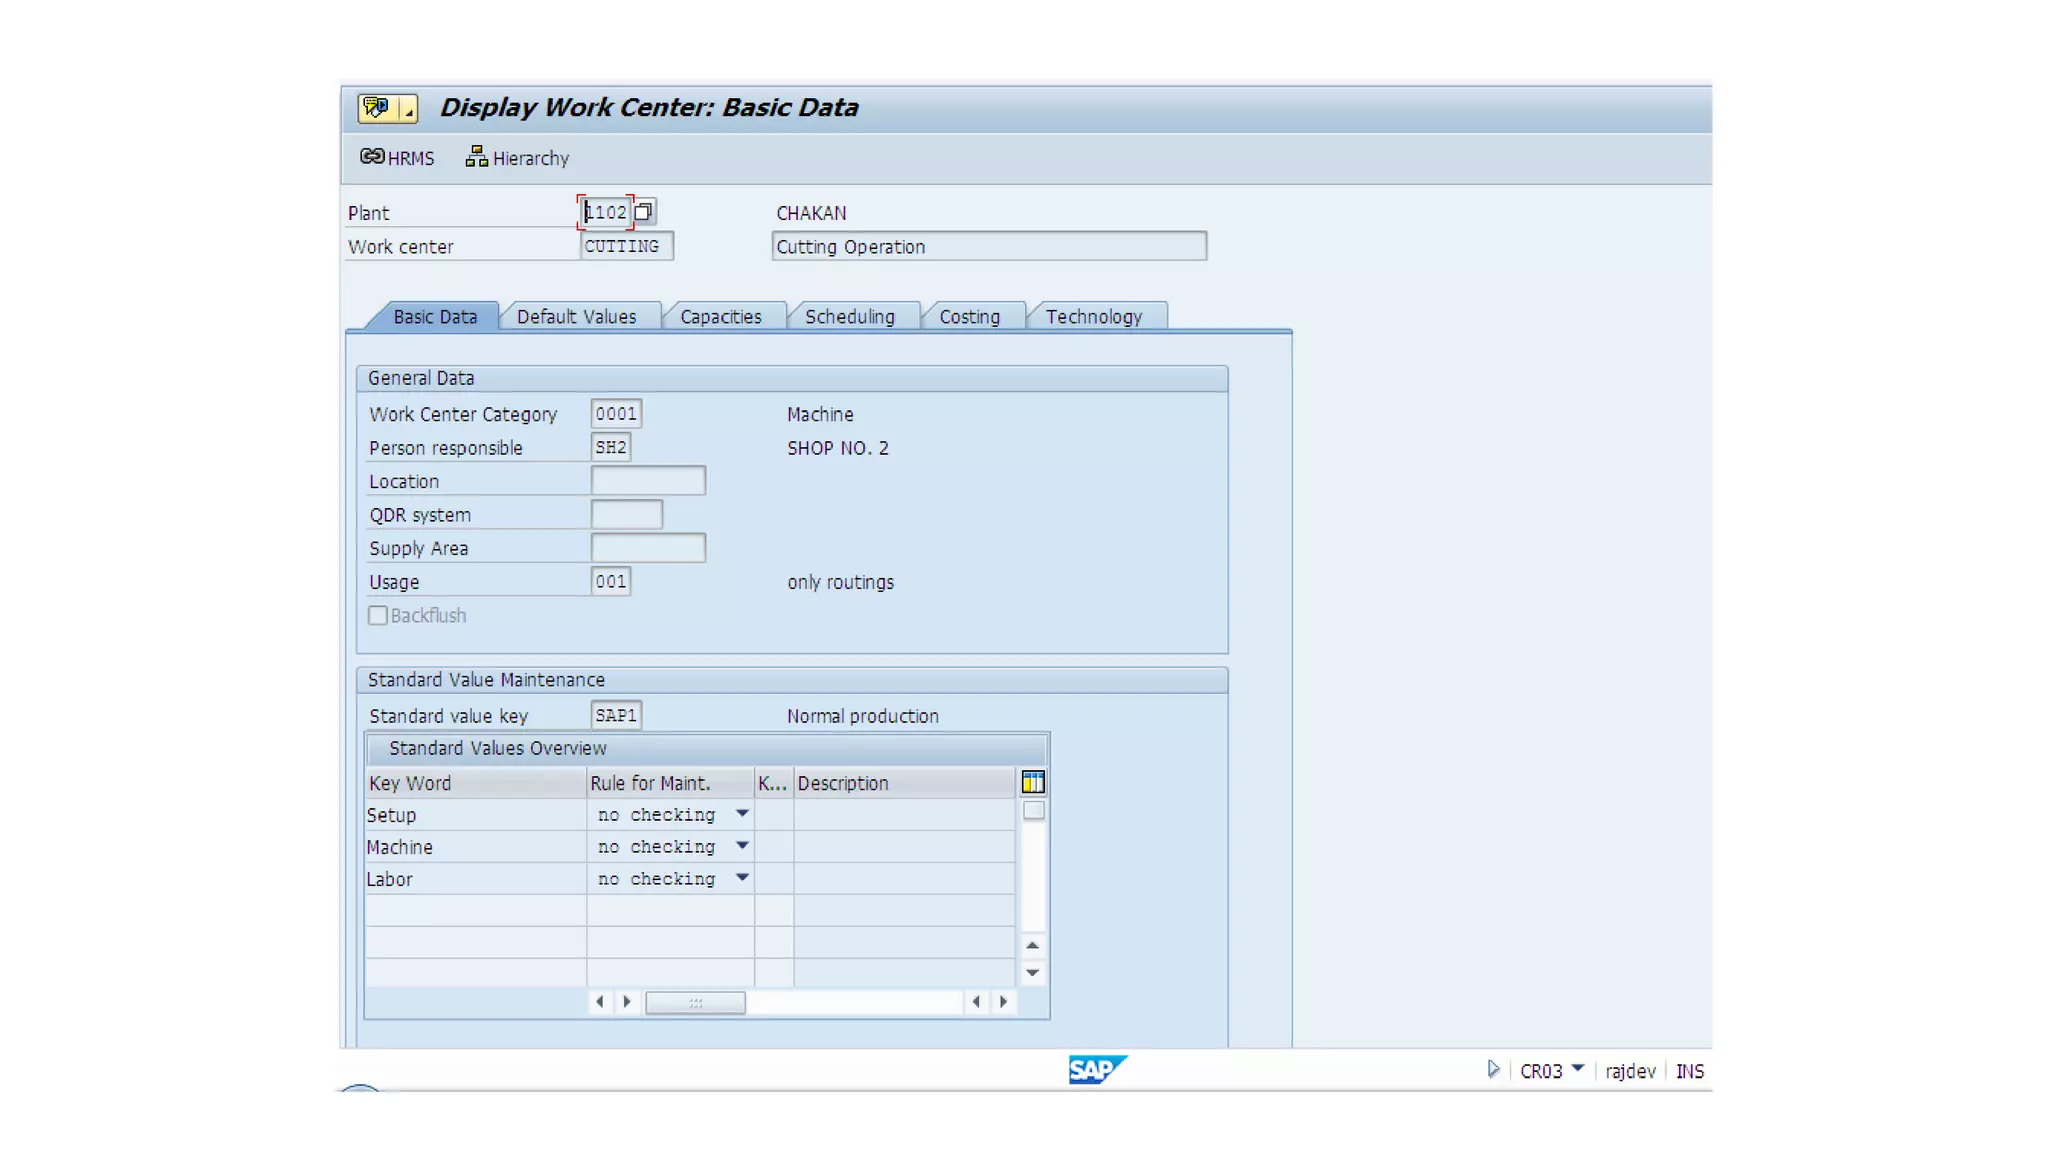2048x1170 pixels.
Task: Click the HRMS link icon
Action: point(372,157)
